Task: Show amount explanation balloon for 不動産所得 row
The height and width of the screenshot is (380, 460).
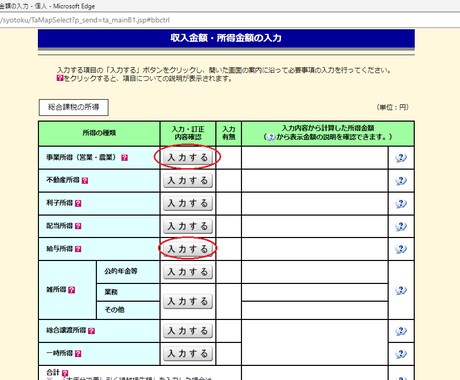Action: pyautogui.click(x=401, y=180)
